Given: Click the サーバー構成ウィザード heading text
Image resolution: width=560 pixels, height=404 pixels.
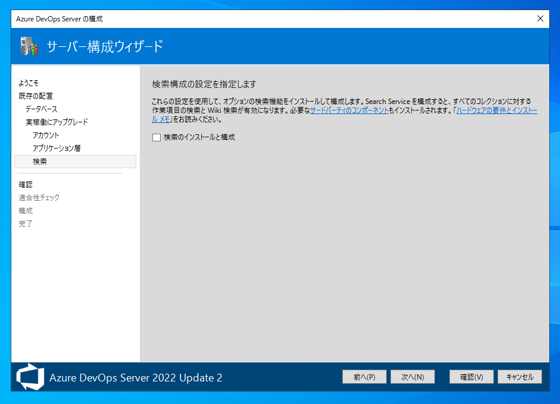Looking at the screenshot, I should (105, 46).
